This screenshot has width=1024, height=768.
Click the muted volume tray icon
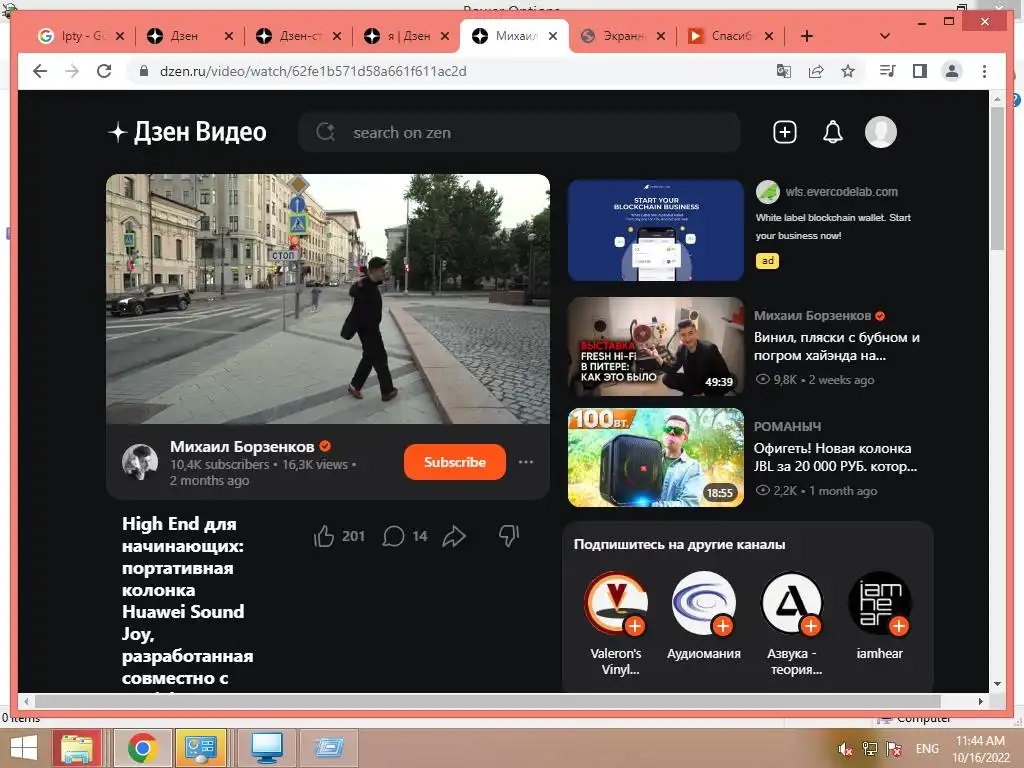tap(846, 748)
